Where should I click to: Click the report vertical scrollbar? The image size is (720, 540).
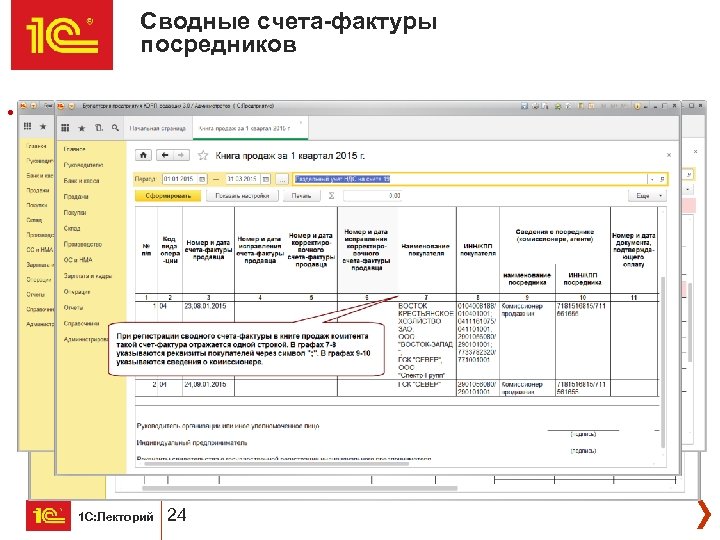(663, 363)
